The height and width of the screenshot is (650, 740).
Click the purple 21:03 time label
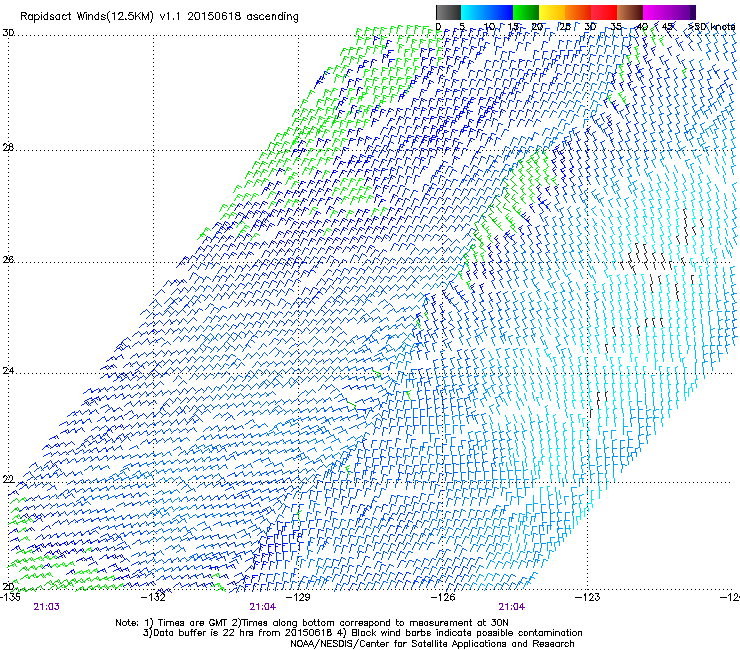pyautogui.click(x=47, y=607)
